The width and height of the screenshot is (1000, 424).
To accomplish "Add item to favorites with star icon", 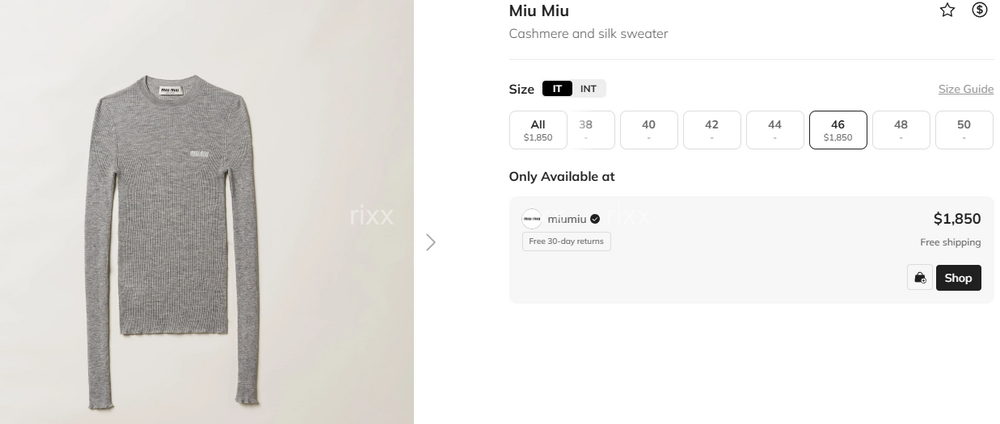I will click(x=947, y=10).
